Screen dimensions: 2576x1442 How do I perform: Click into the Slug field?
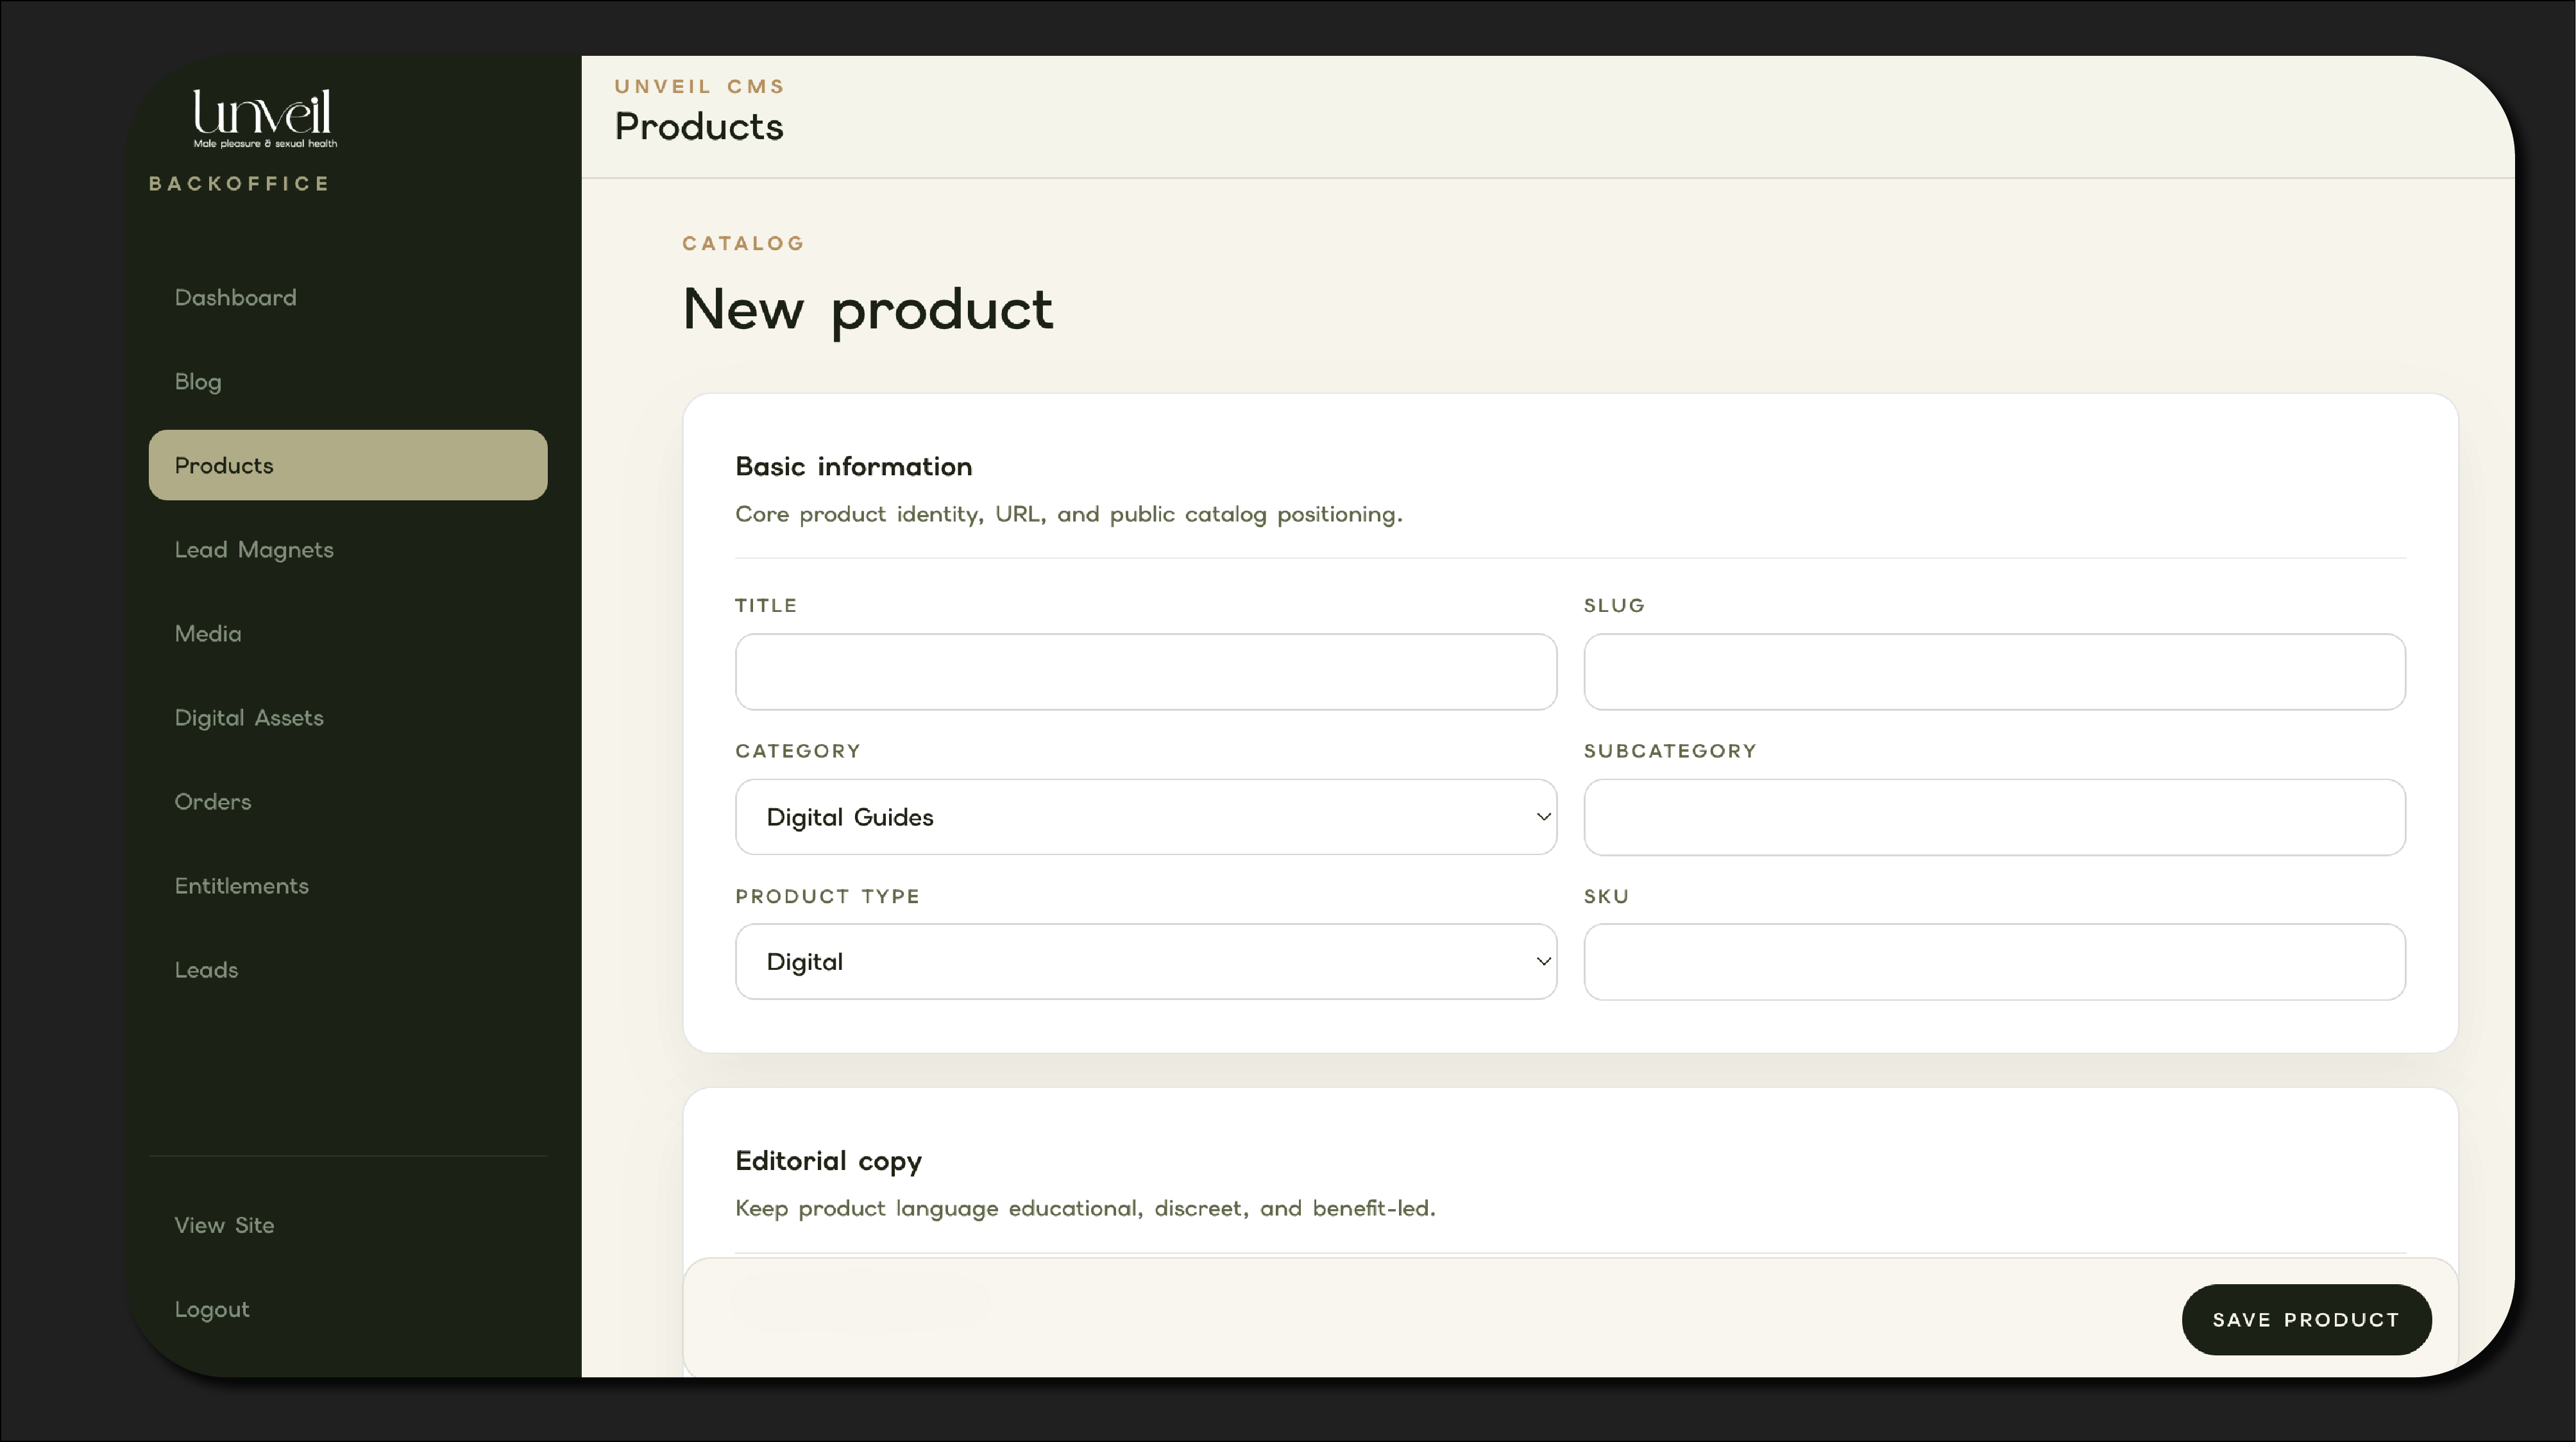pyautogui.click(x=1994, y=672)
